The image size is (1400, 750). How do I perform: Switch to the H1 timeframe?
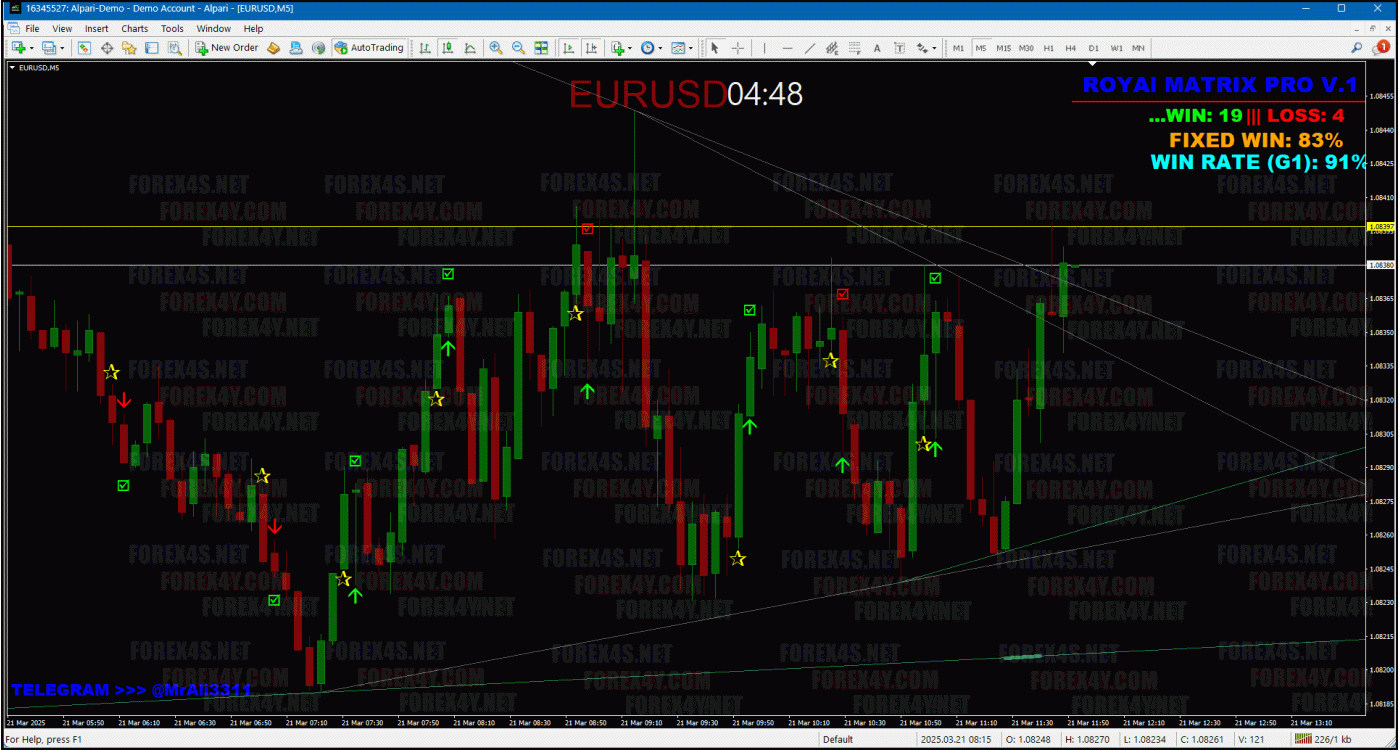pyautogui.click(x=1048, y=48)
